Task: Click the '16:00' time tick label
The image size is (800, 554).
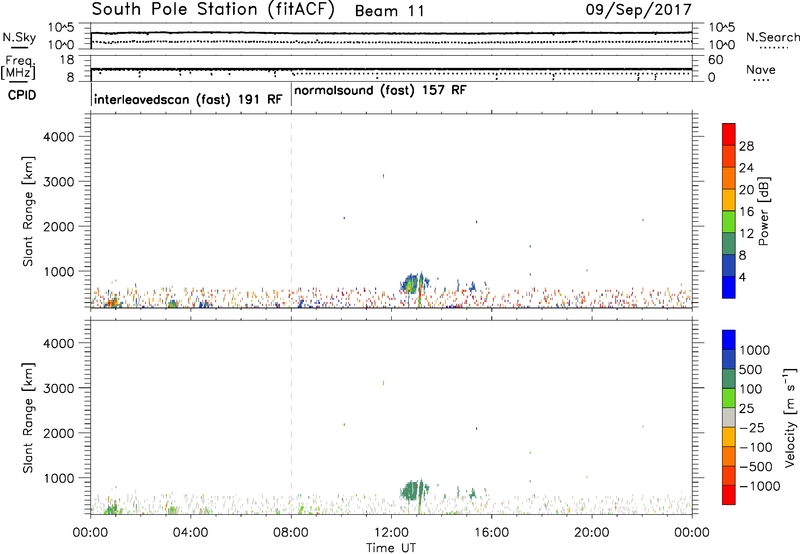Action: tap(491, 533)
